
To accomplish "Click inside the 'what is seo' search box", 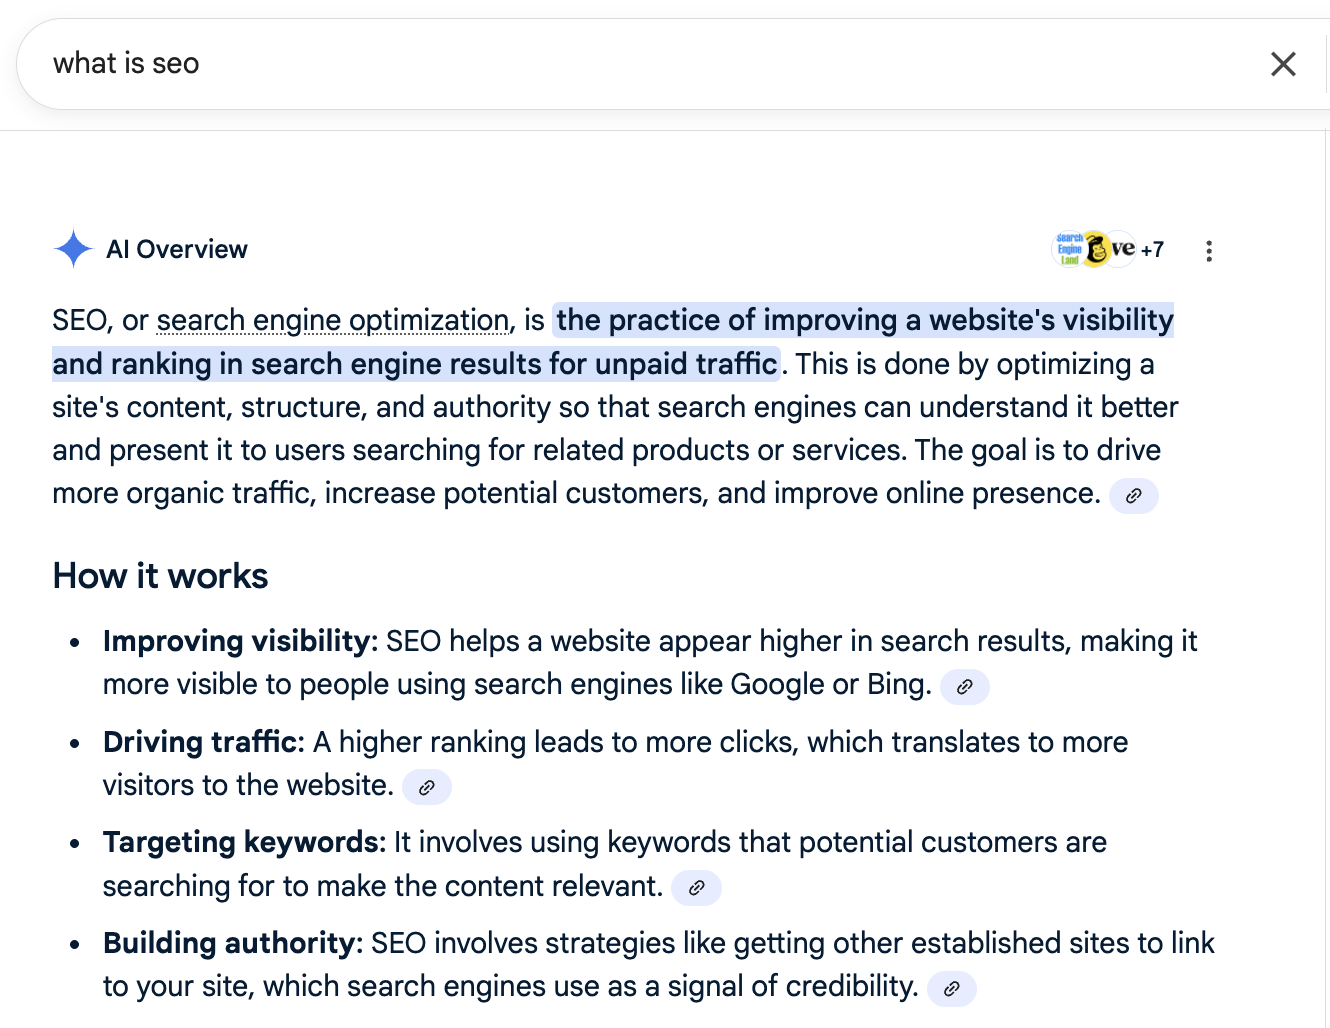I will pos(400,63).
